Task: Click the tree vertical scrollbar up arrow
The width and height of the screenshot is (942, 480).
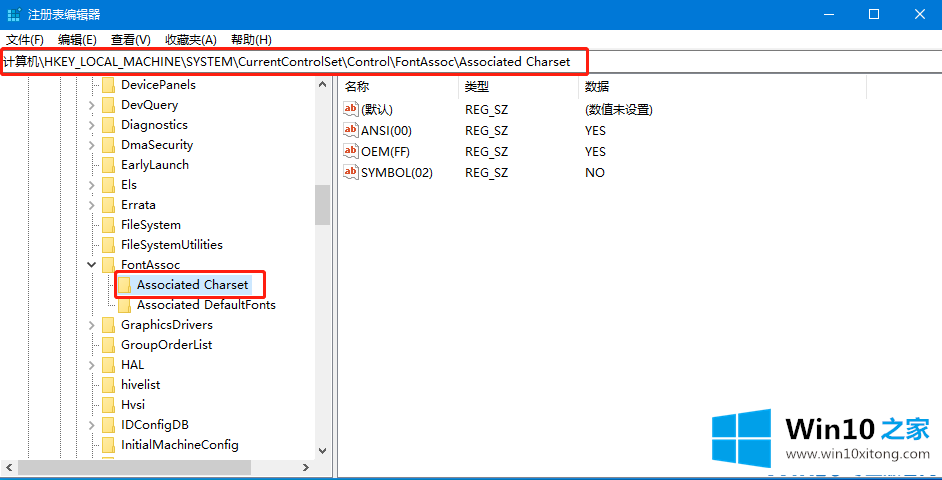Action: pyautogui.click(x=323, y=85)
